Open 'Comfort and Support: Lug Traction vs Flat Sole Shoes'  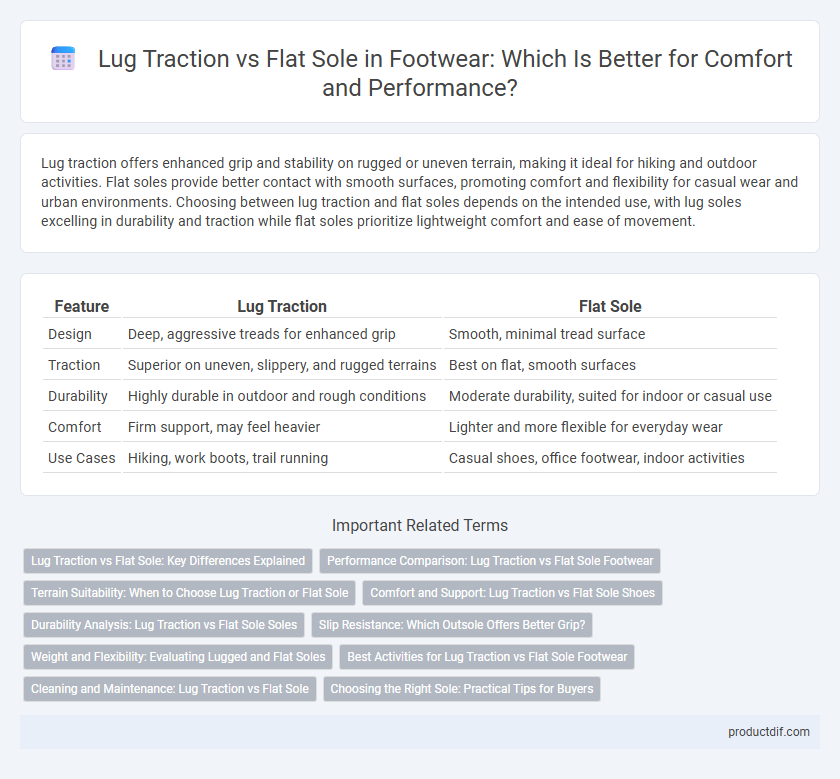pos(512,593)
